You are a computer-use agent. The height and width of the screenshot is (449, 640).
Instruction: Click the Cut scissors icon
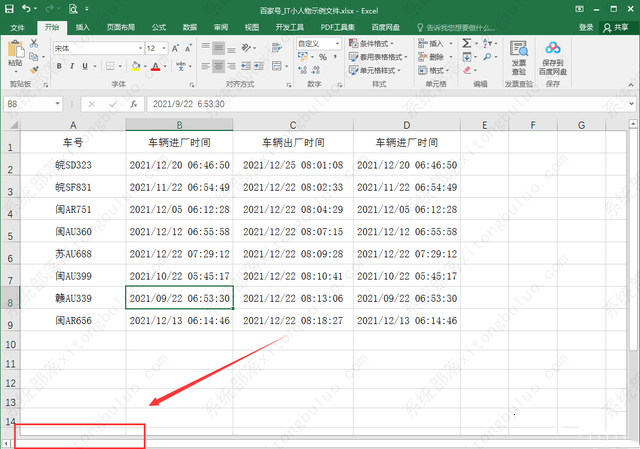click(x=34, y=43)
